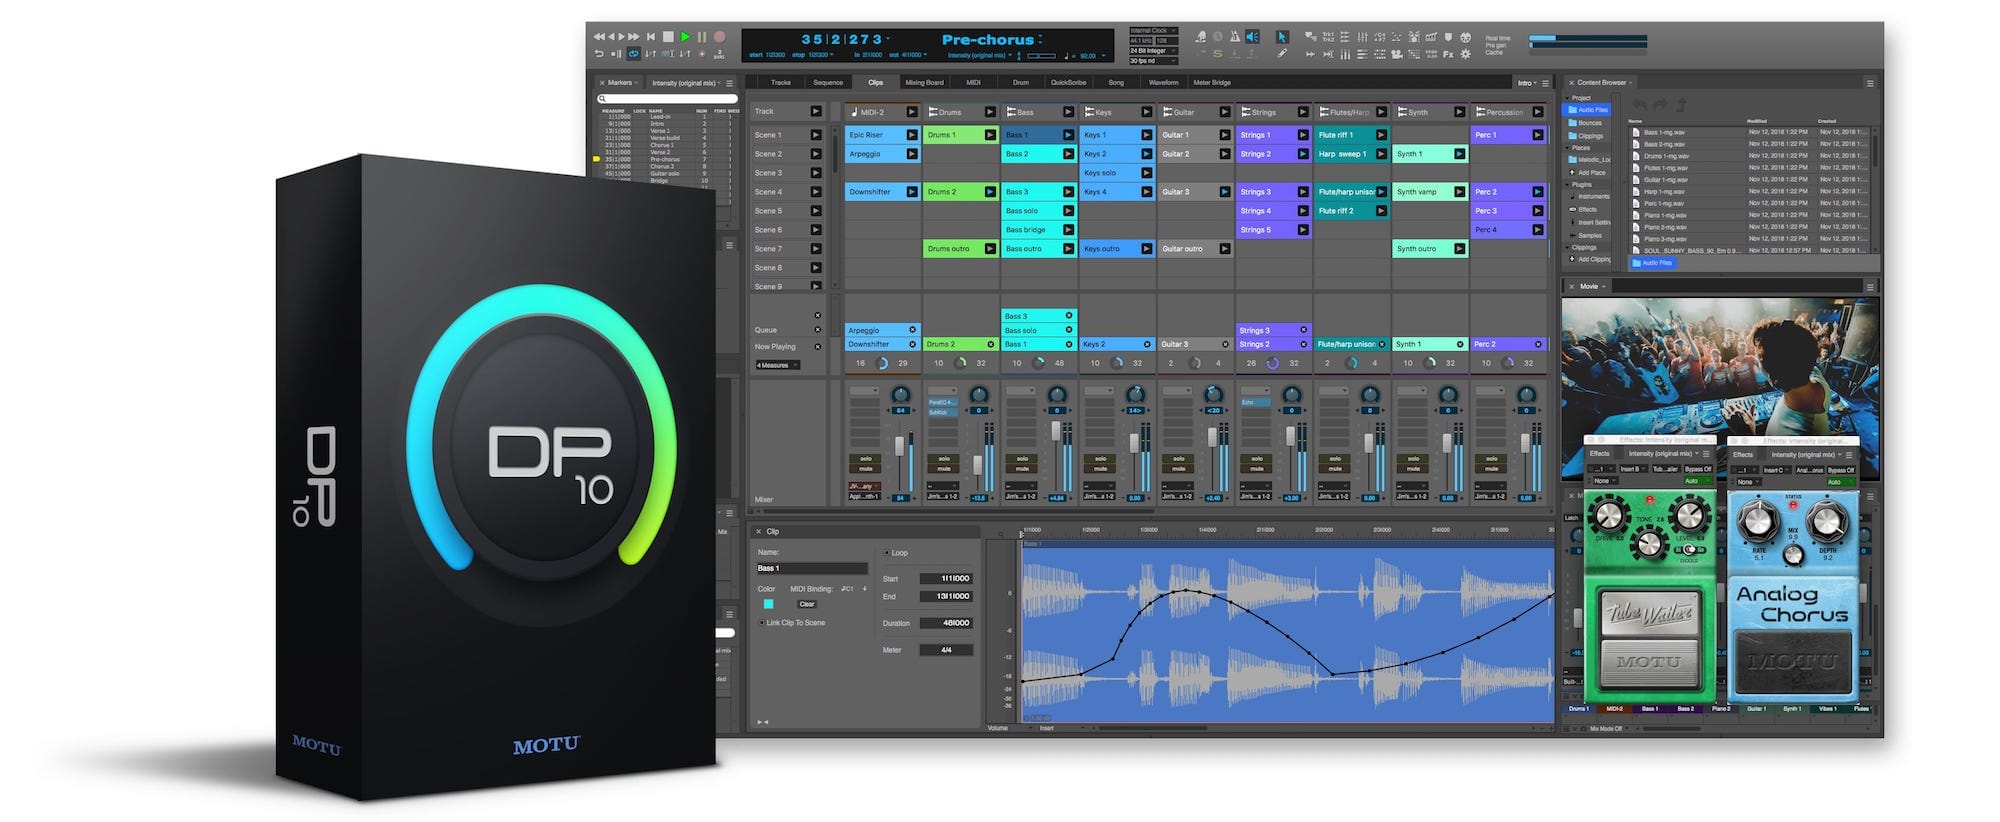Toggle the yellow Solo S button in the toolbar
The width and height of the screenshot is (2000, 822).
1217,54
